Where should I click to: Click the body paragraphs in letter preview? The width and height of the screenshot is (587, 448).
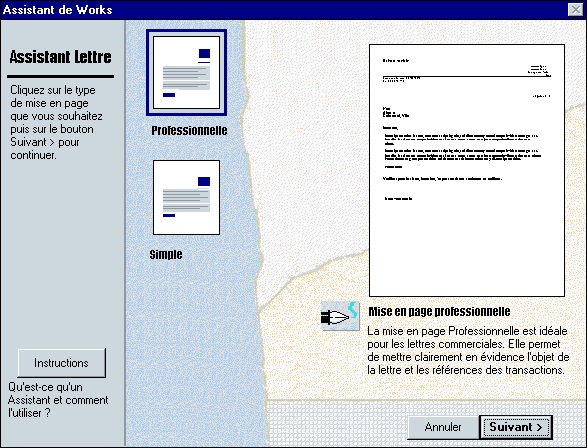463,147
